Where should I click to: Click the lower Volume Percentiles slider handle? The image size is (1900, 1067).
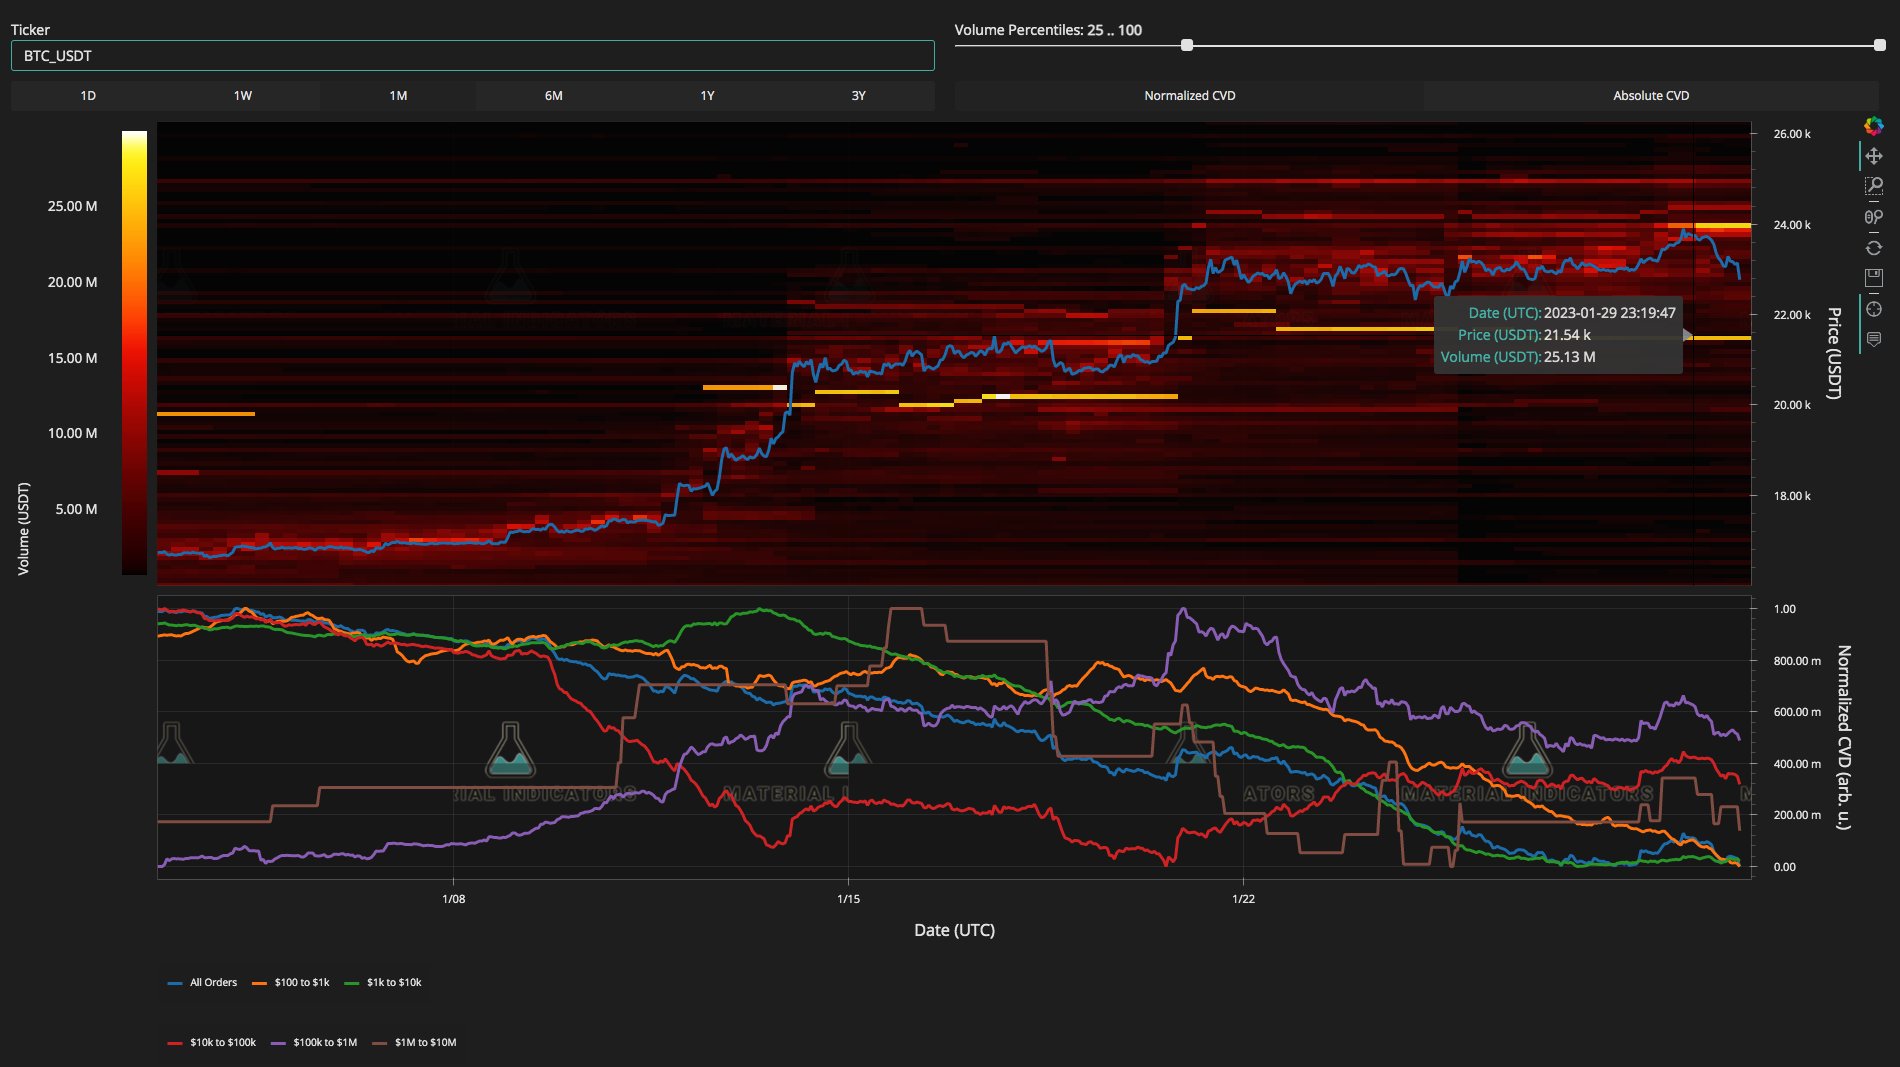pos(1187,45)
